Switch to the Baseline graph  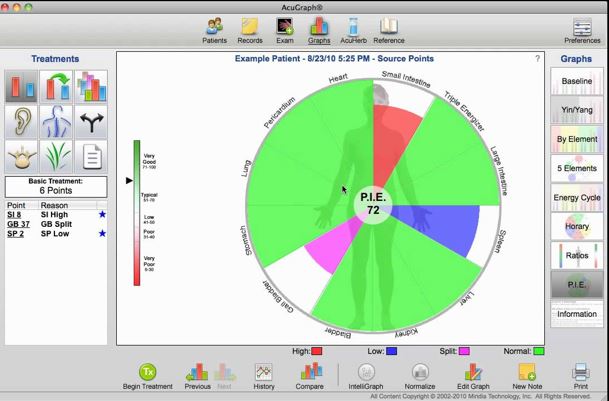coord(577,81)
